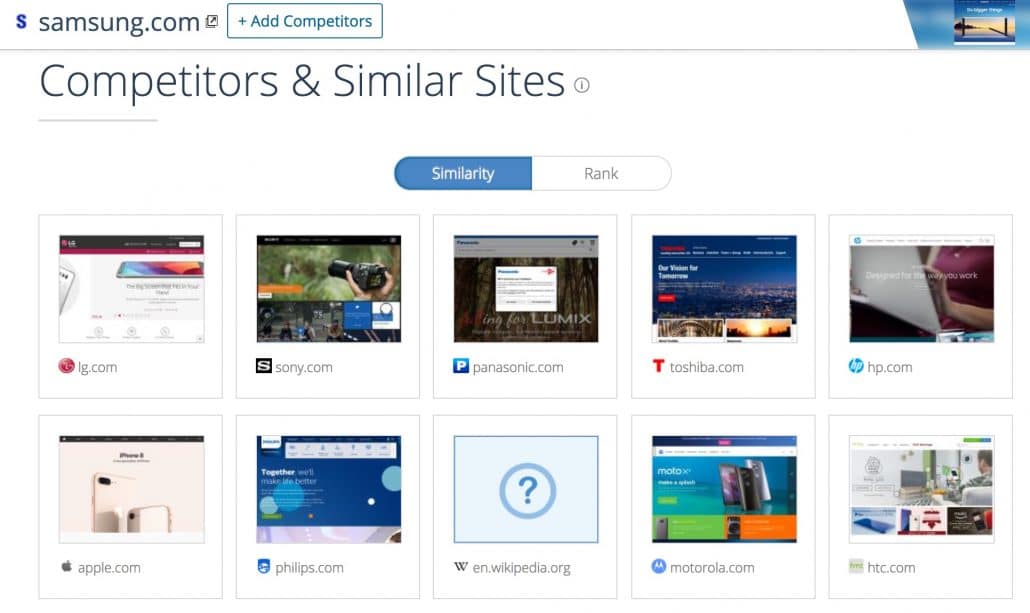The width and height of the screenshot is (1030, 613).
Task: Switch to the Similarity tab
Action: (x=463, y=173)
